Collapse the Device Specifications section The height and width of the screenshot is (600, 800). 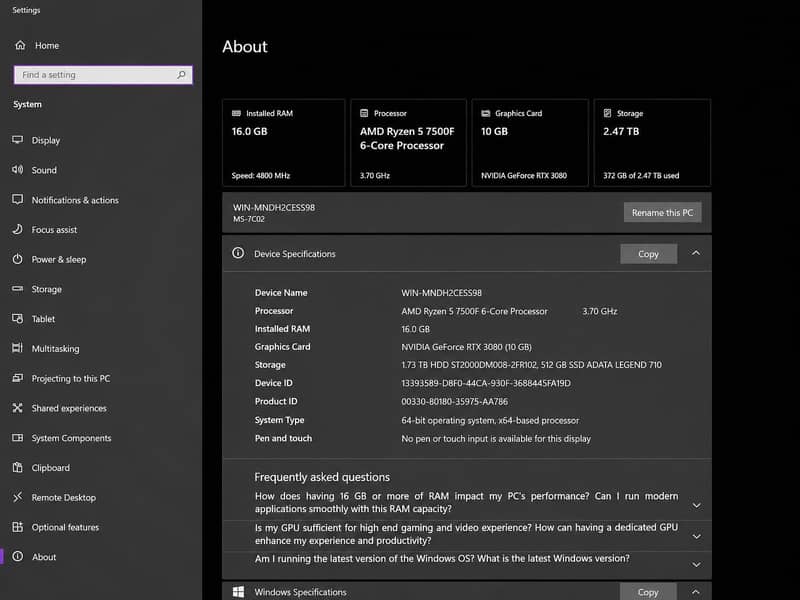(x=696, y=254)
